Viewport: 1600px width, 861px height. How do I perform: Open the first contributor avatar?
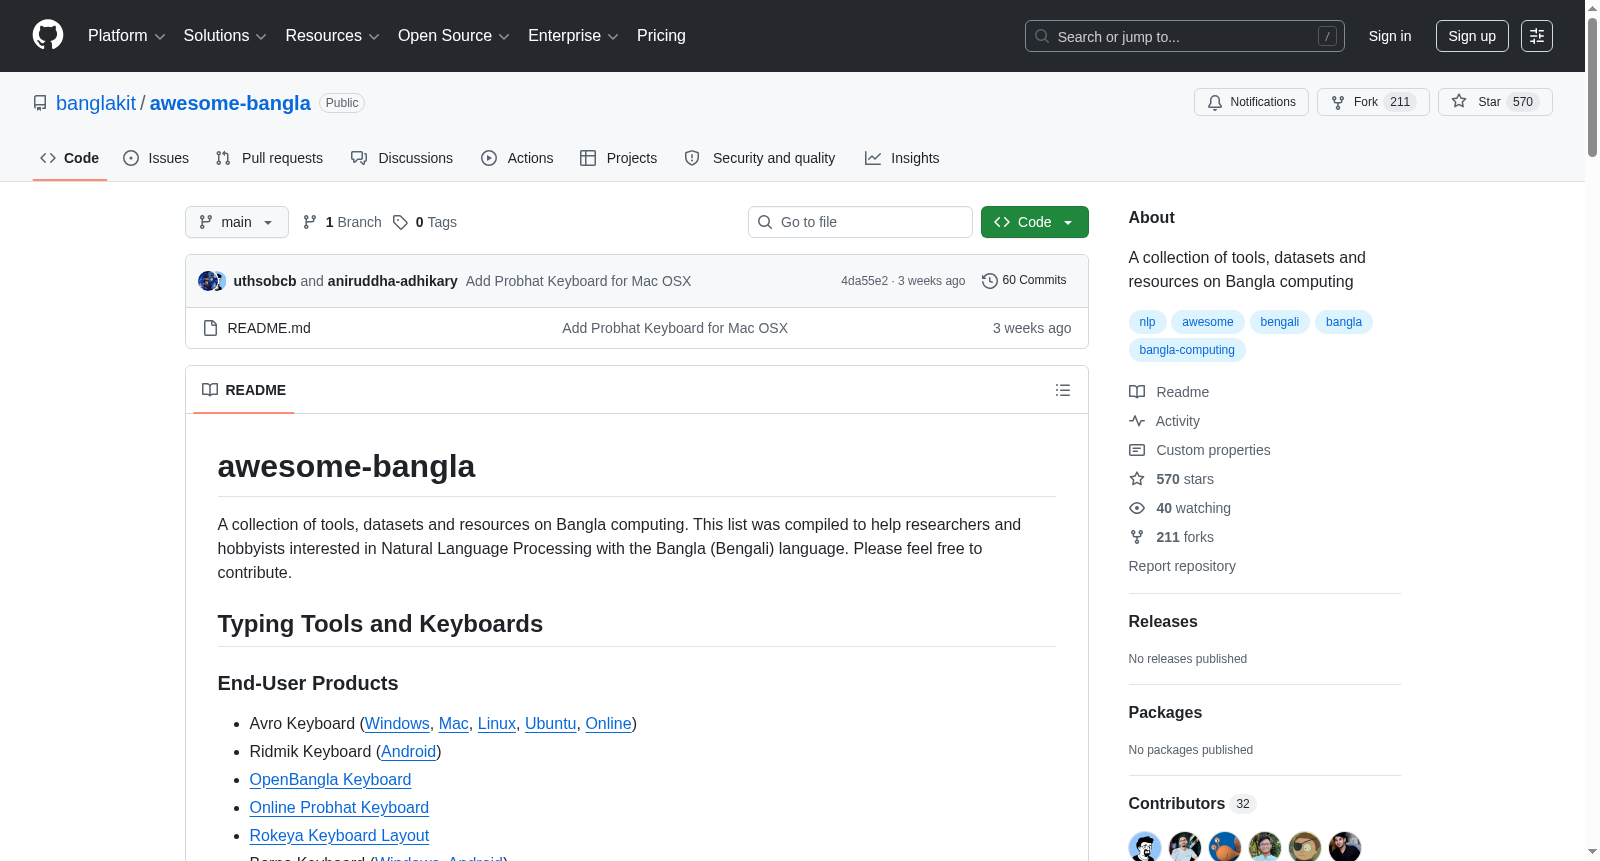[x=1145, y=846]
